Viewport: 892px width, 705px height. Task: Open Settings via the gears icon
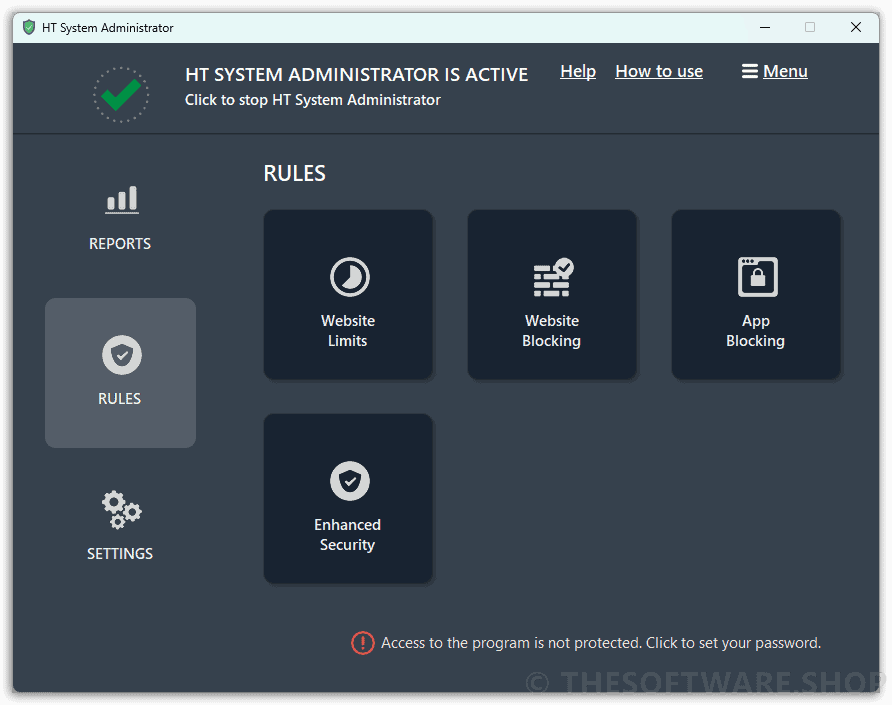(x=121, y=510)
